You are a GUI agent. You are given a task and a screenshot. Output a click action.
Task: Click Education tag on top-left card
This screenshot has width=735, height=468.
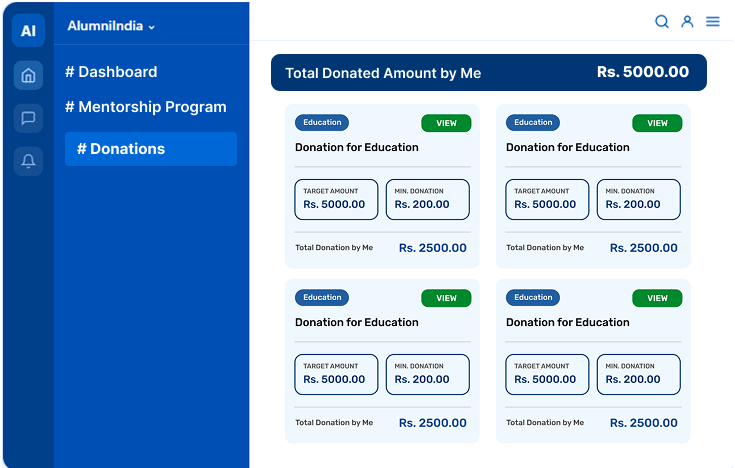[x=322, y=123]
